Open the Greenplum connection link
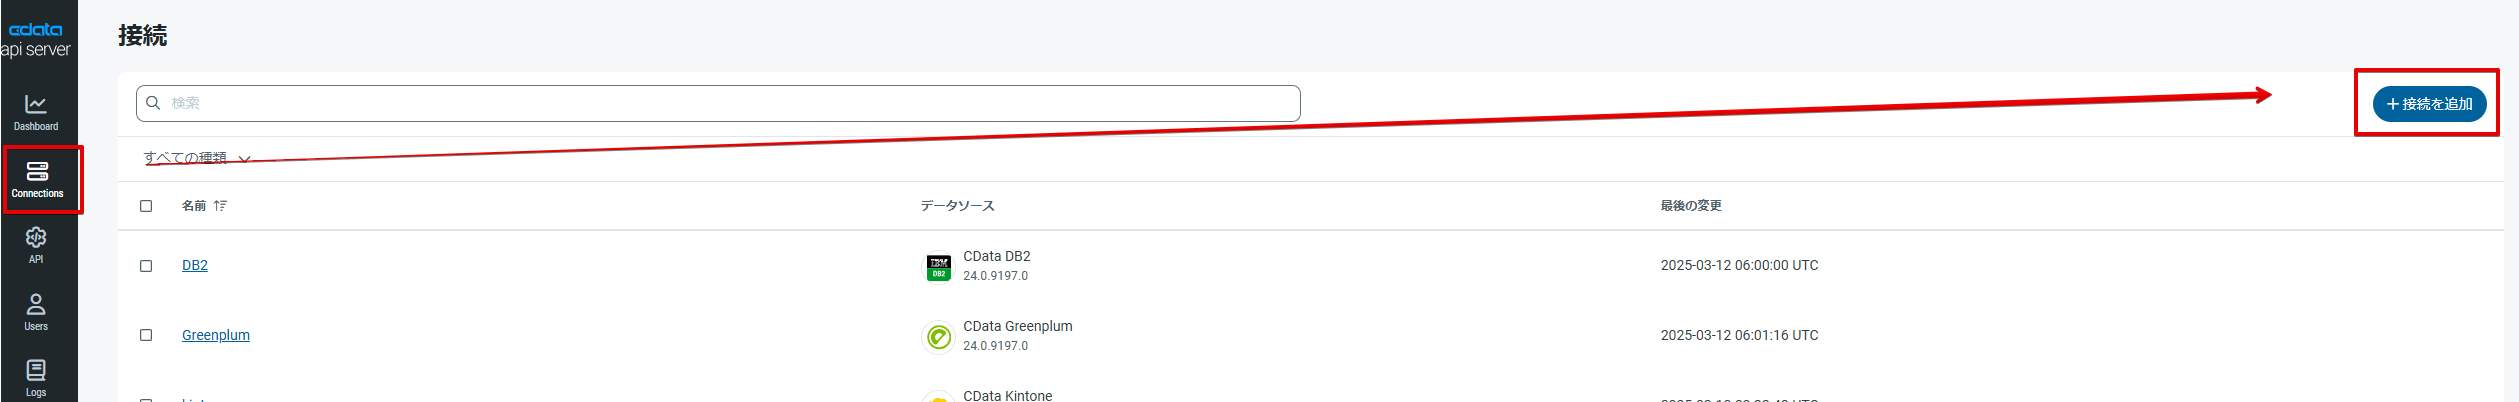This screenshot has width=2519, height=402. [x=216, y=335]
